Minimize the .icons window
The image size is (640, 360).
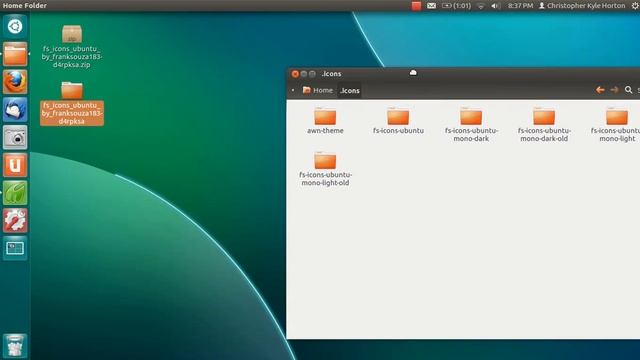[304, 74]
